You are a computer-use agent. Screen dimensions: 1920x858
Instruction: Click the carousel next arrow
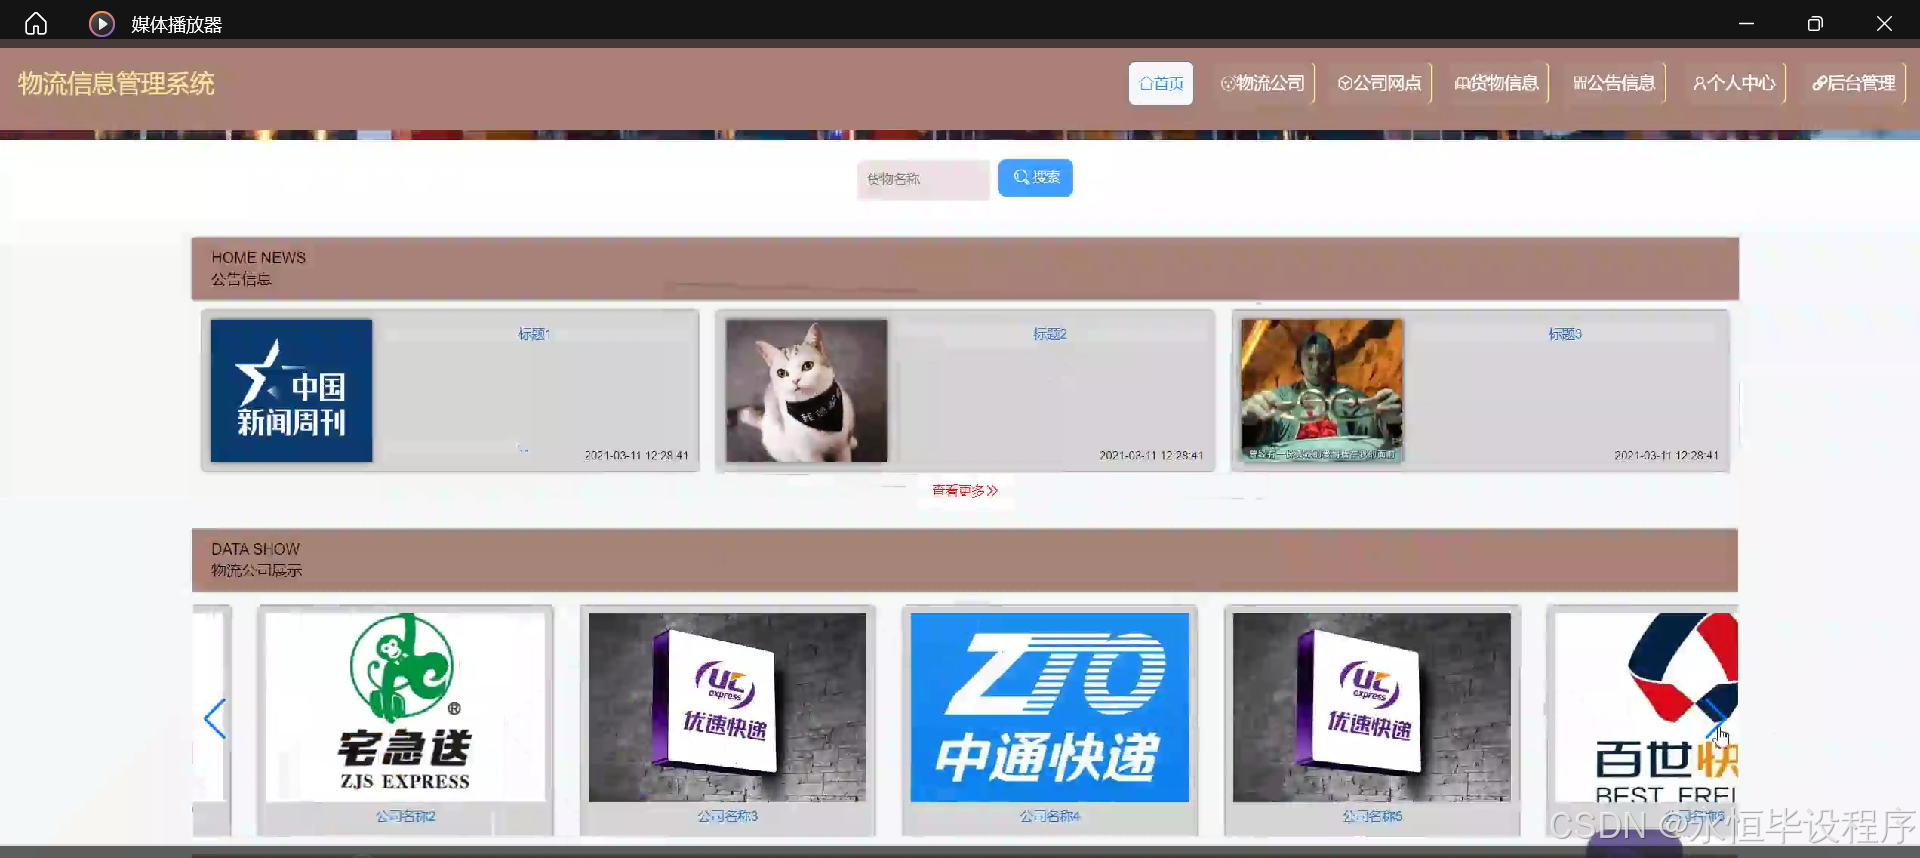click(x=1716, y=718)
